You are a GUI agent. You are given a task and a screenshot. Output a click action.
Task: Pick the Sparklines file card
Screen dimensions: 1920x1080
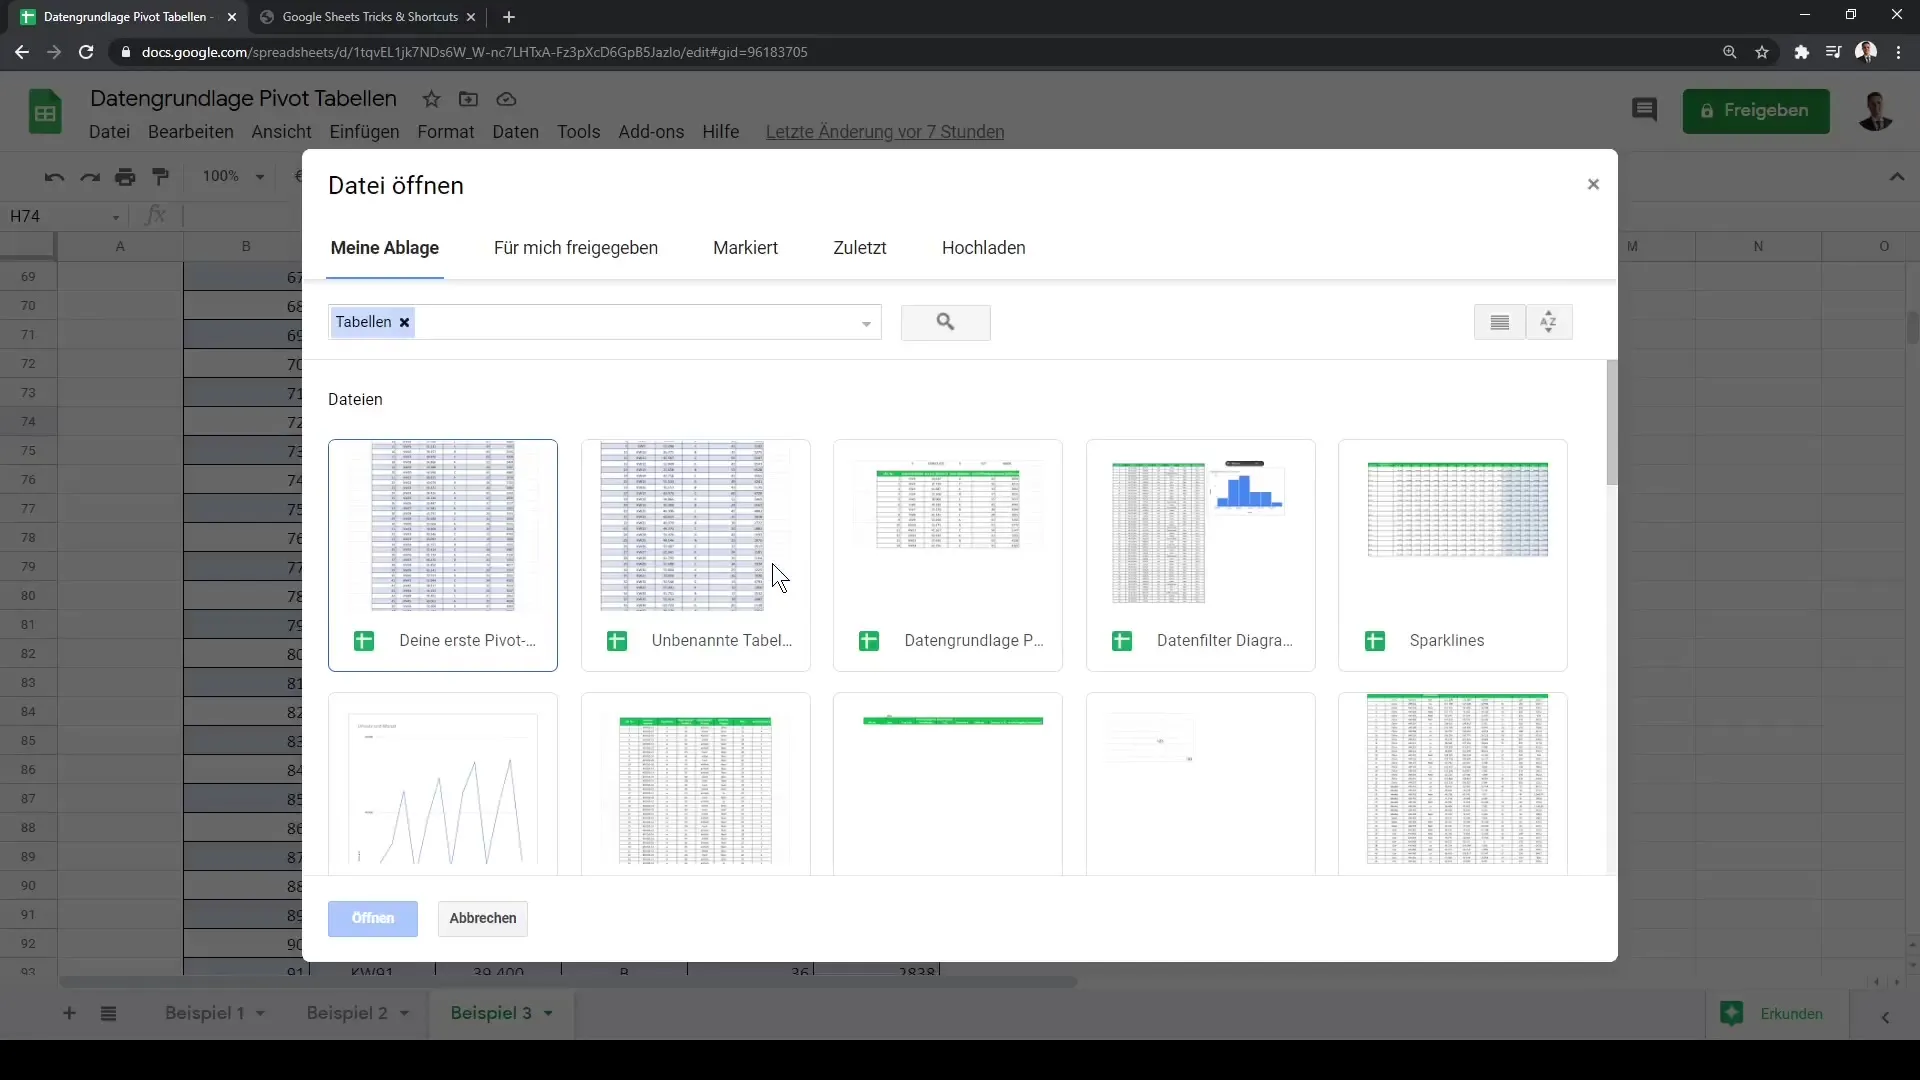coord(1453,555)
